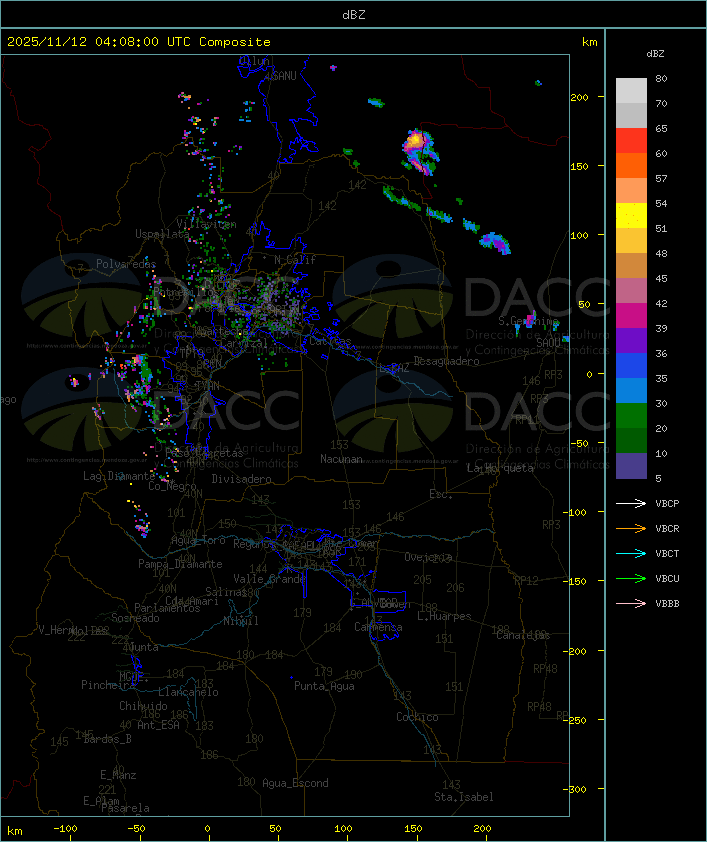Click the orange VBCR arrow icon
The height and width of the screenshot is (842, 707).
631,528
